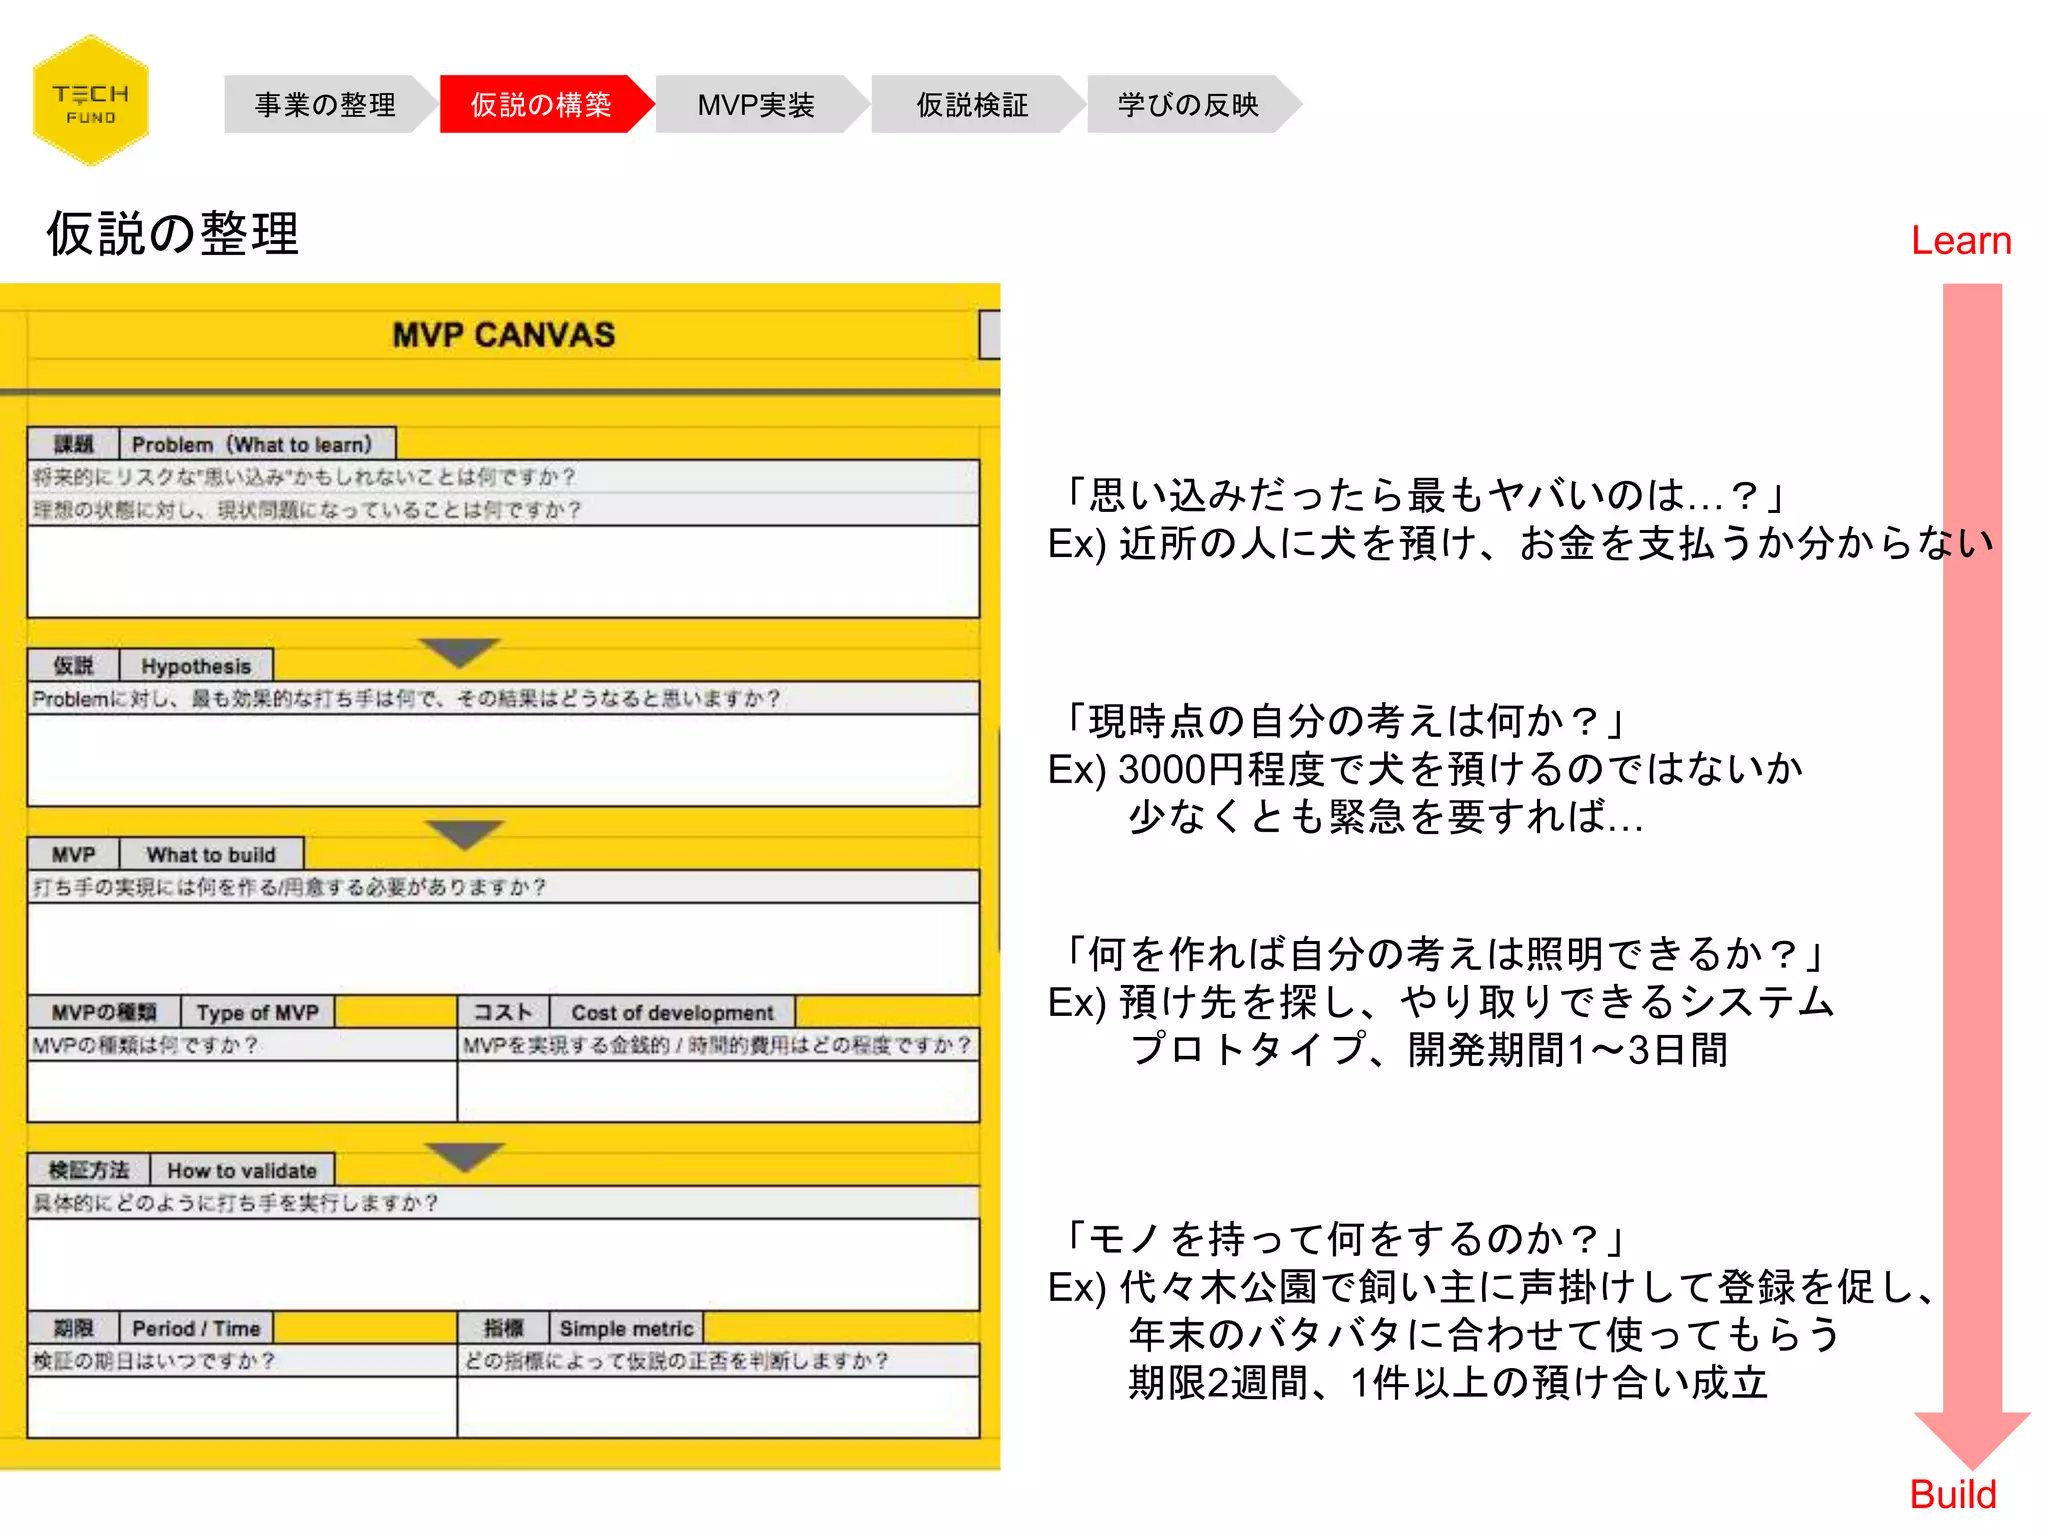Click into the Hypothesis answer field
This screenshot has height=1536, width=2048.
click(x=503, y=760)
